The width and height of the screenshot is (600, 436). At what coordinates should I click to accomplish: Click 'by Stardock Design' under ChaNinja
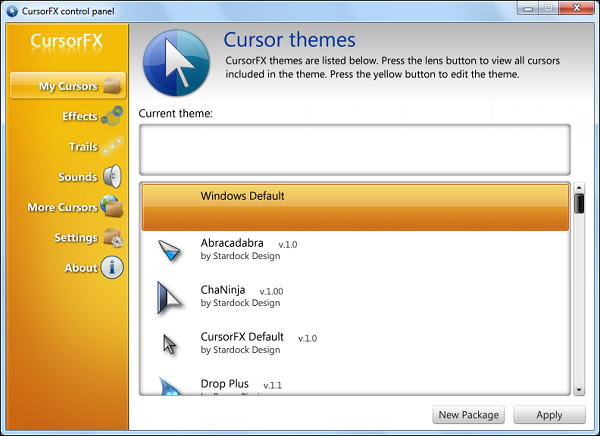240,303
